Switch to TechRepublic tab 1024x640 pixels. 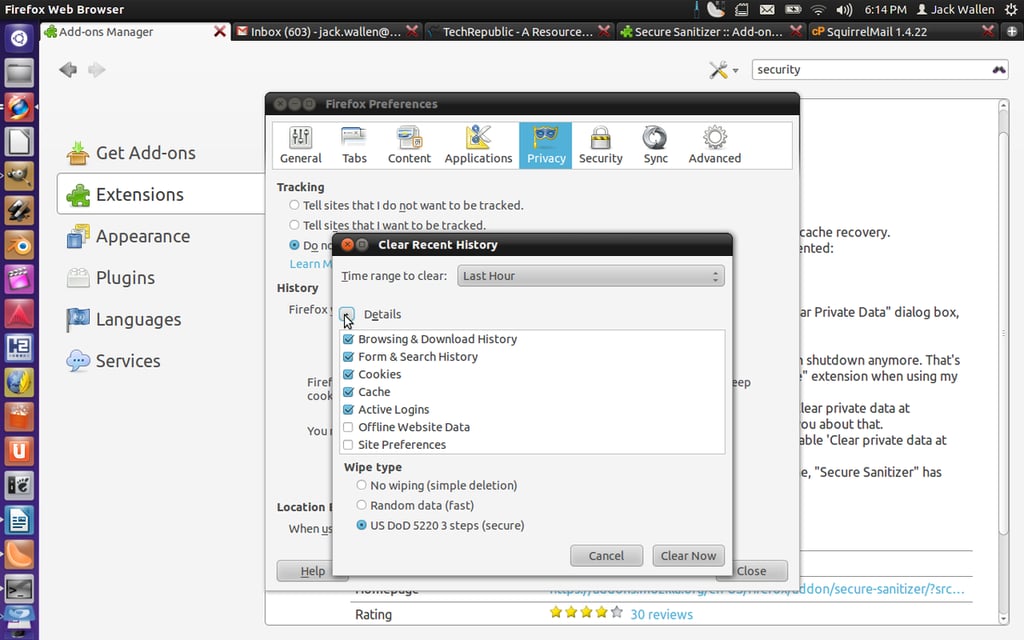coord(517,31)
